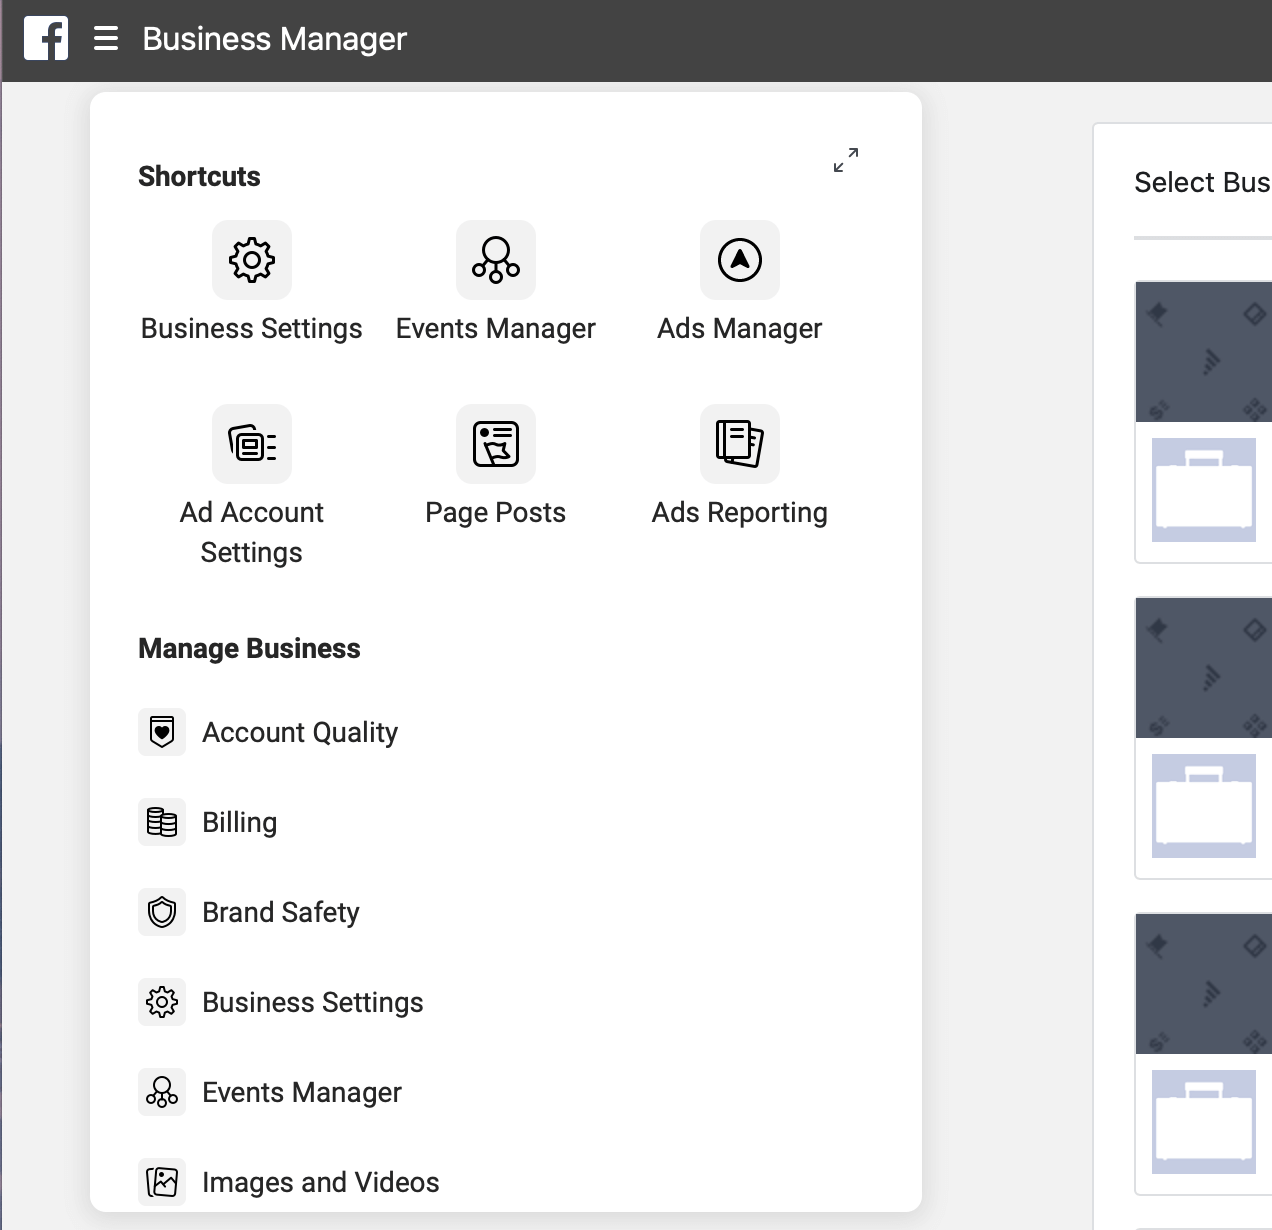This screenshot has height=1230, width=1272.
Task: Click the Billing coins icon
Action: (x=161, y=821)
